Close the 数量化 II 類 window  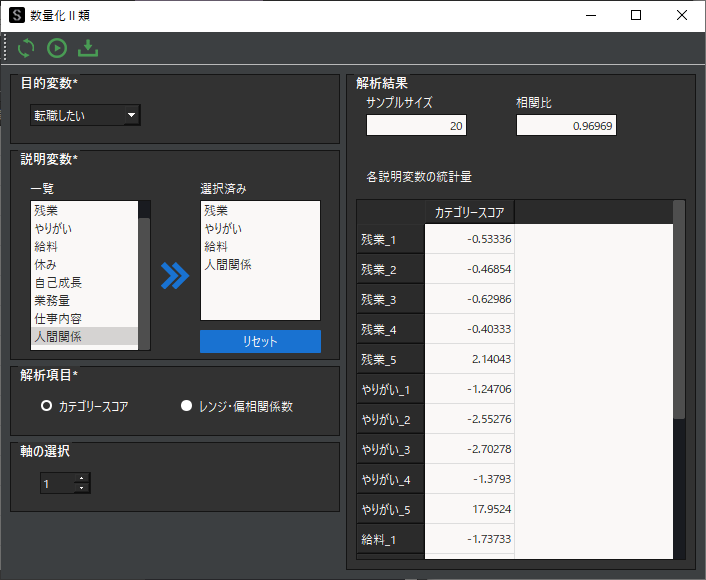[682, 15]
